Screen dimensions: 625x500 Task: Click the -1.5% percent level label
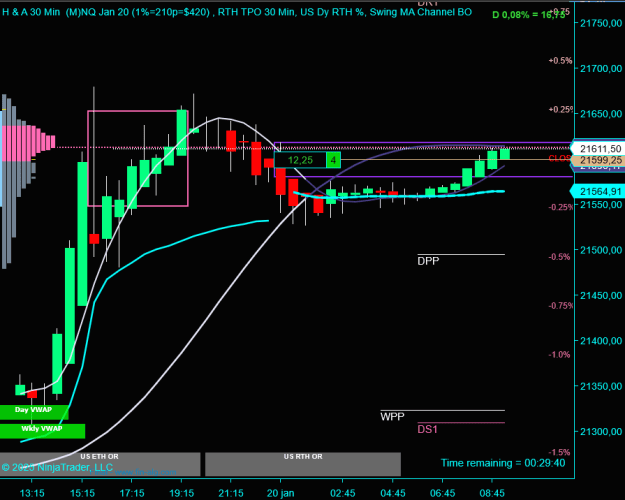tap(559, 453)
